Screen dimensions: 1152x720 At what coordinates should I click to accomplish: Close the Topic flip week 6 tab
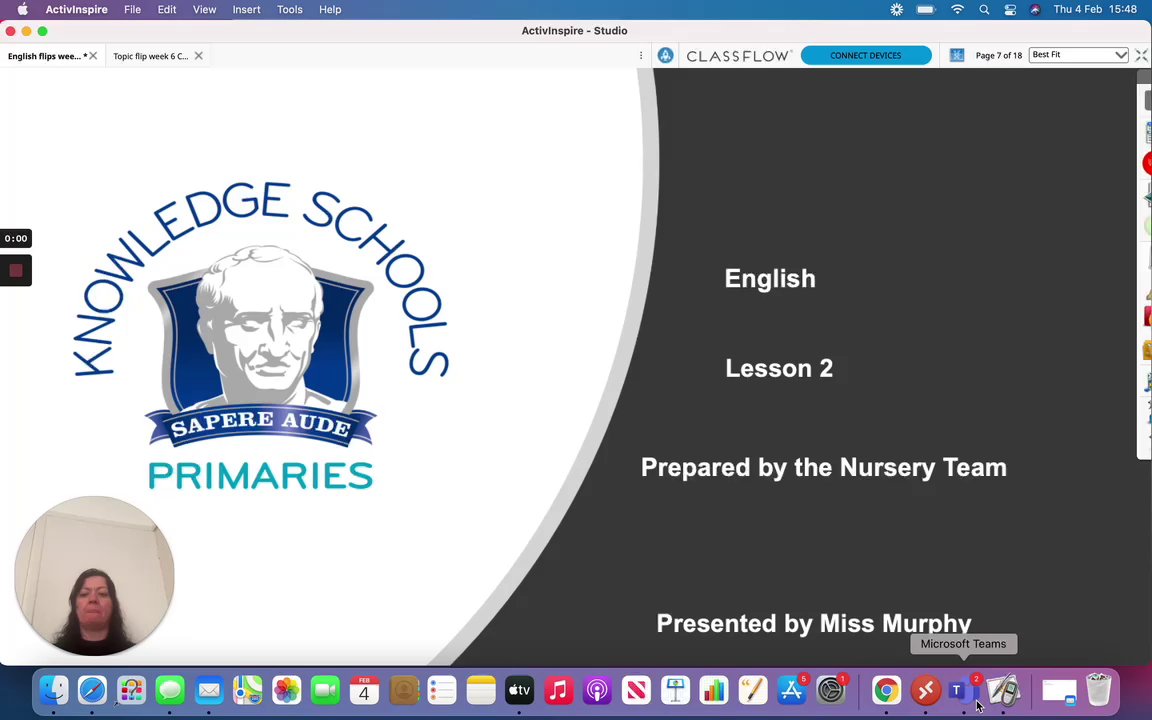(x=198, y=56)
